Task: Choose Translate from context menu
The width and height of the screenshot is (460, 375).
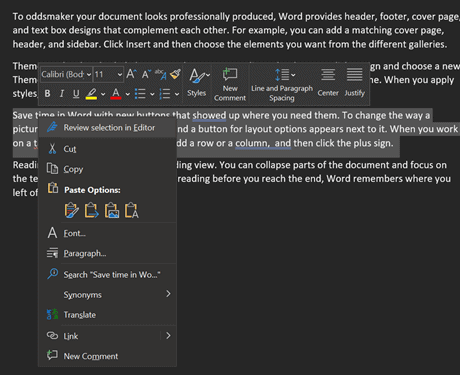Action: point(107,315)
